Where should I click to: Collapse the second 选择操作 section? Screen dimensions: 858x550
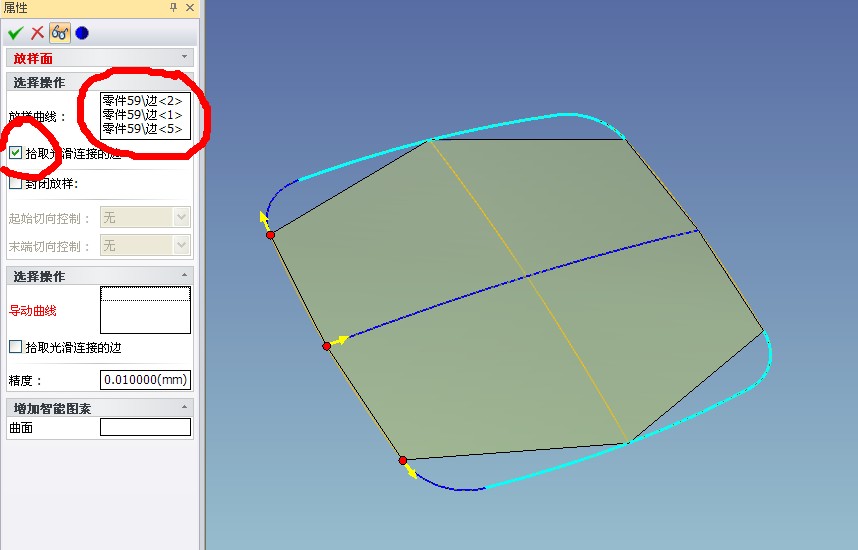[x=184, y=275]
